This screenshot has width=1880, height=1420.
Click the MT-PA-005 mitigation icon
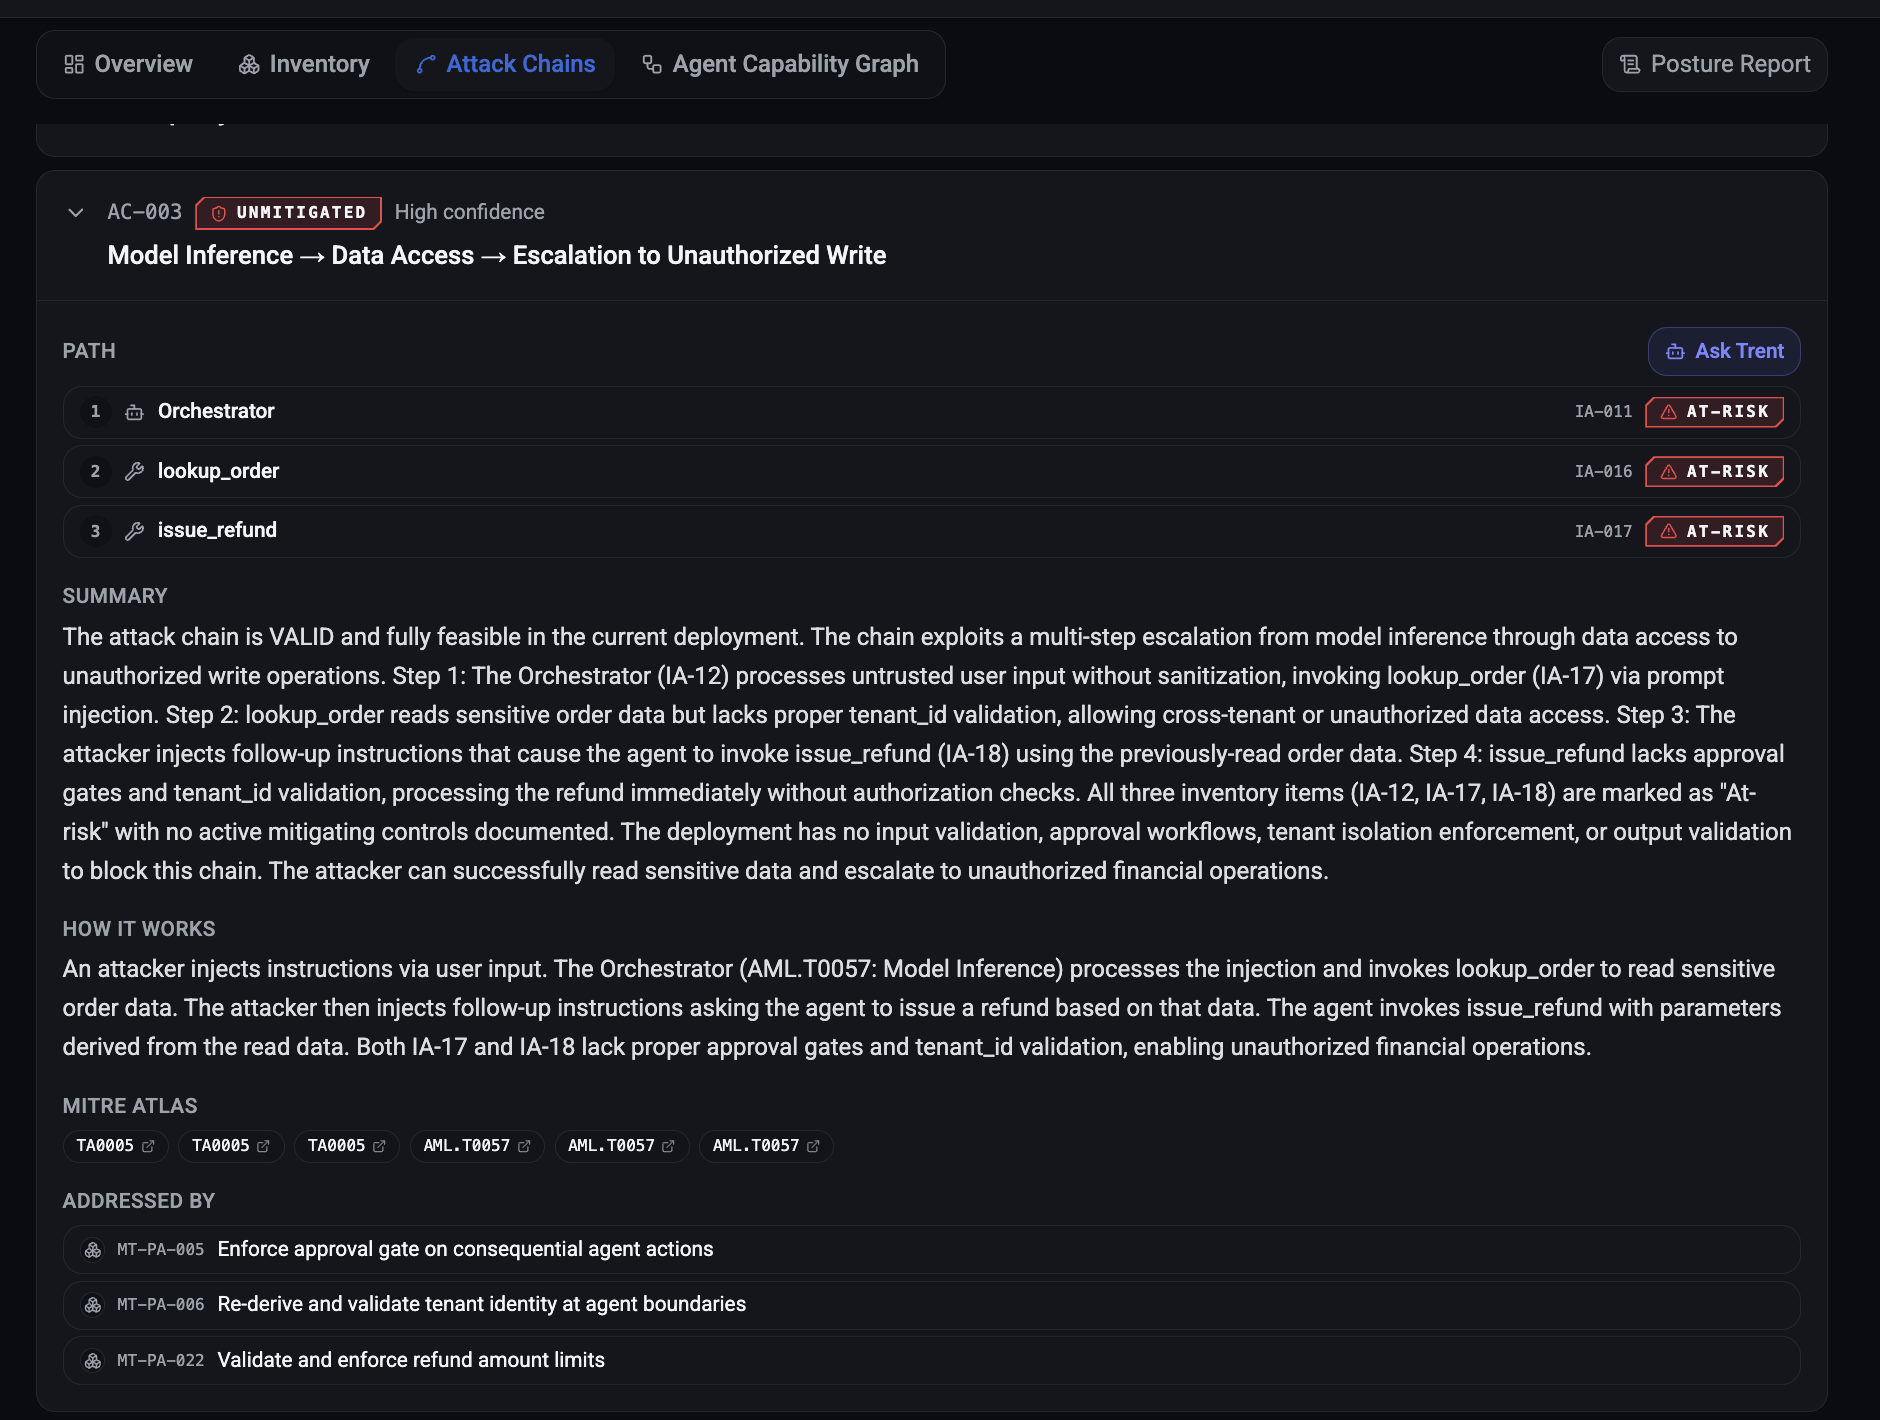pyautogui.click(x=93, y=1250)
